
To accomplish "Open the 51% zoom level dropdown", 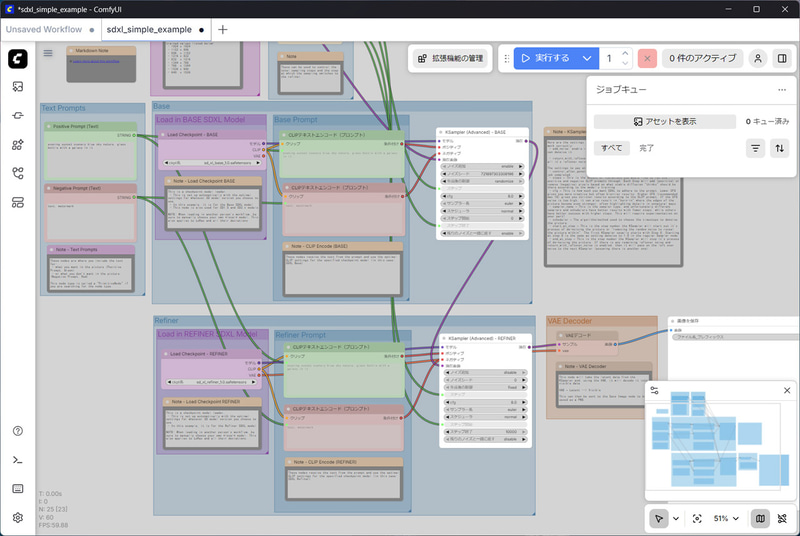I will pyautogui.click(x=726, y=519).
